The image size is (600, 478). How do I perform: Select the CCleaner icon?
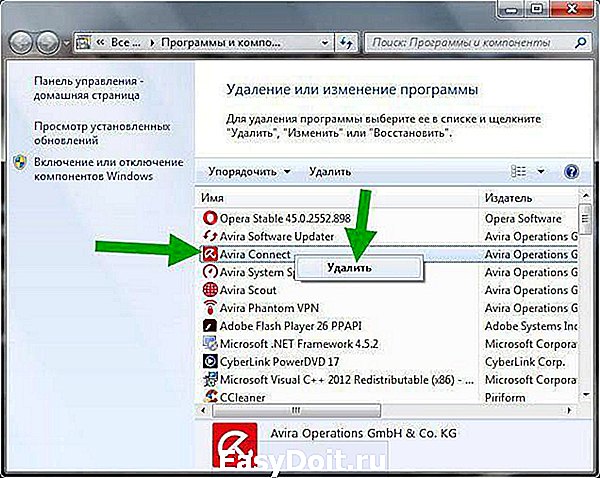210,396
